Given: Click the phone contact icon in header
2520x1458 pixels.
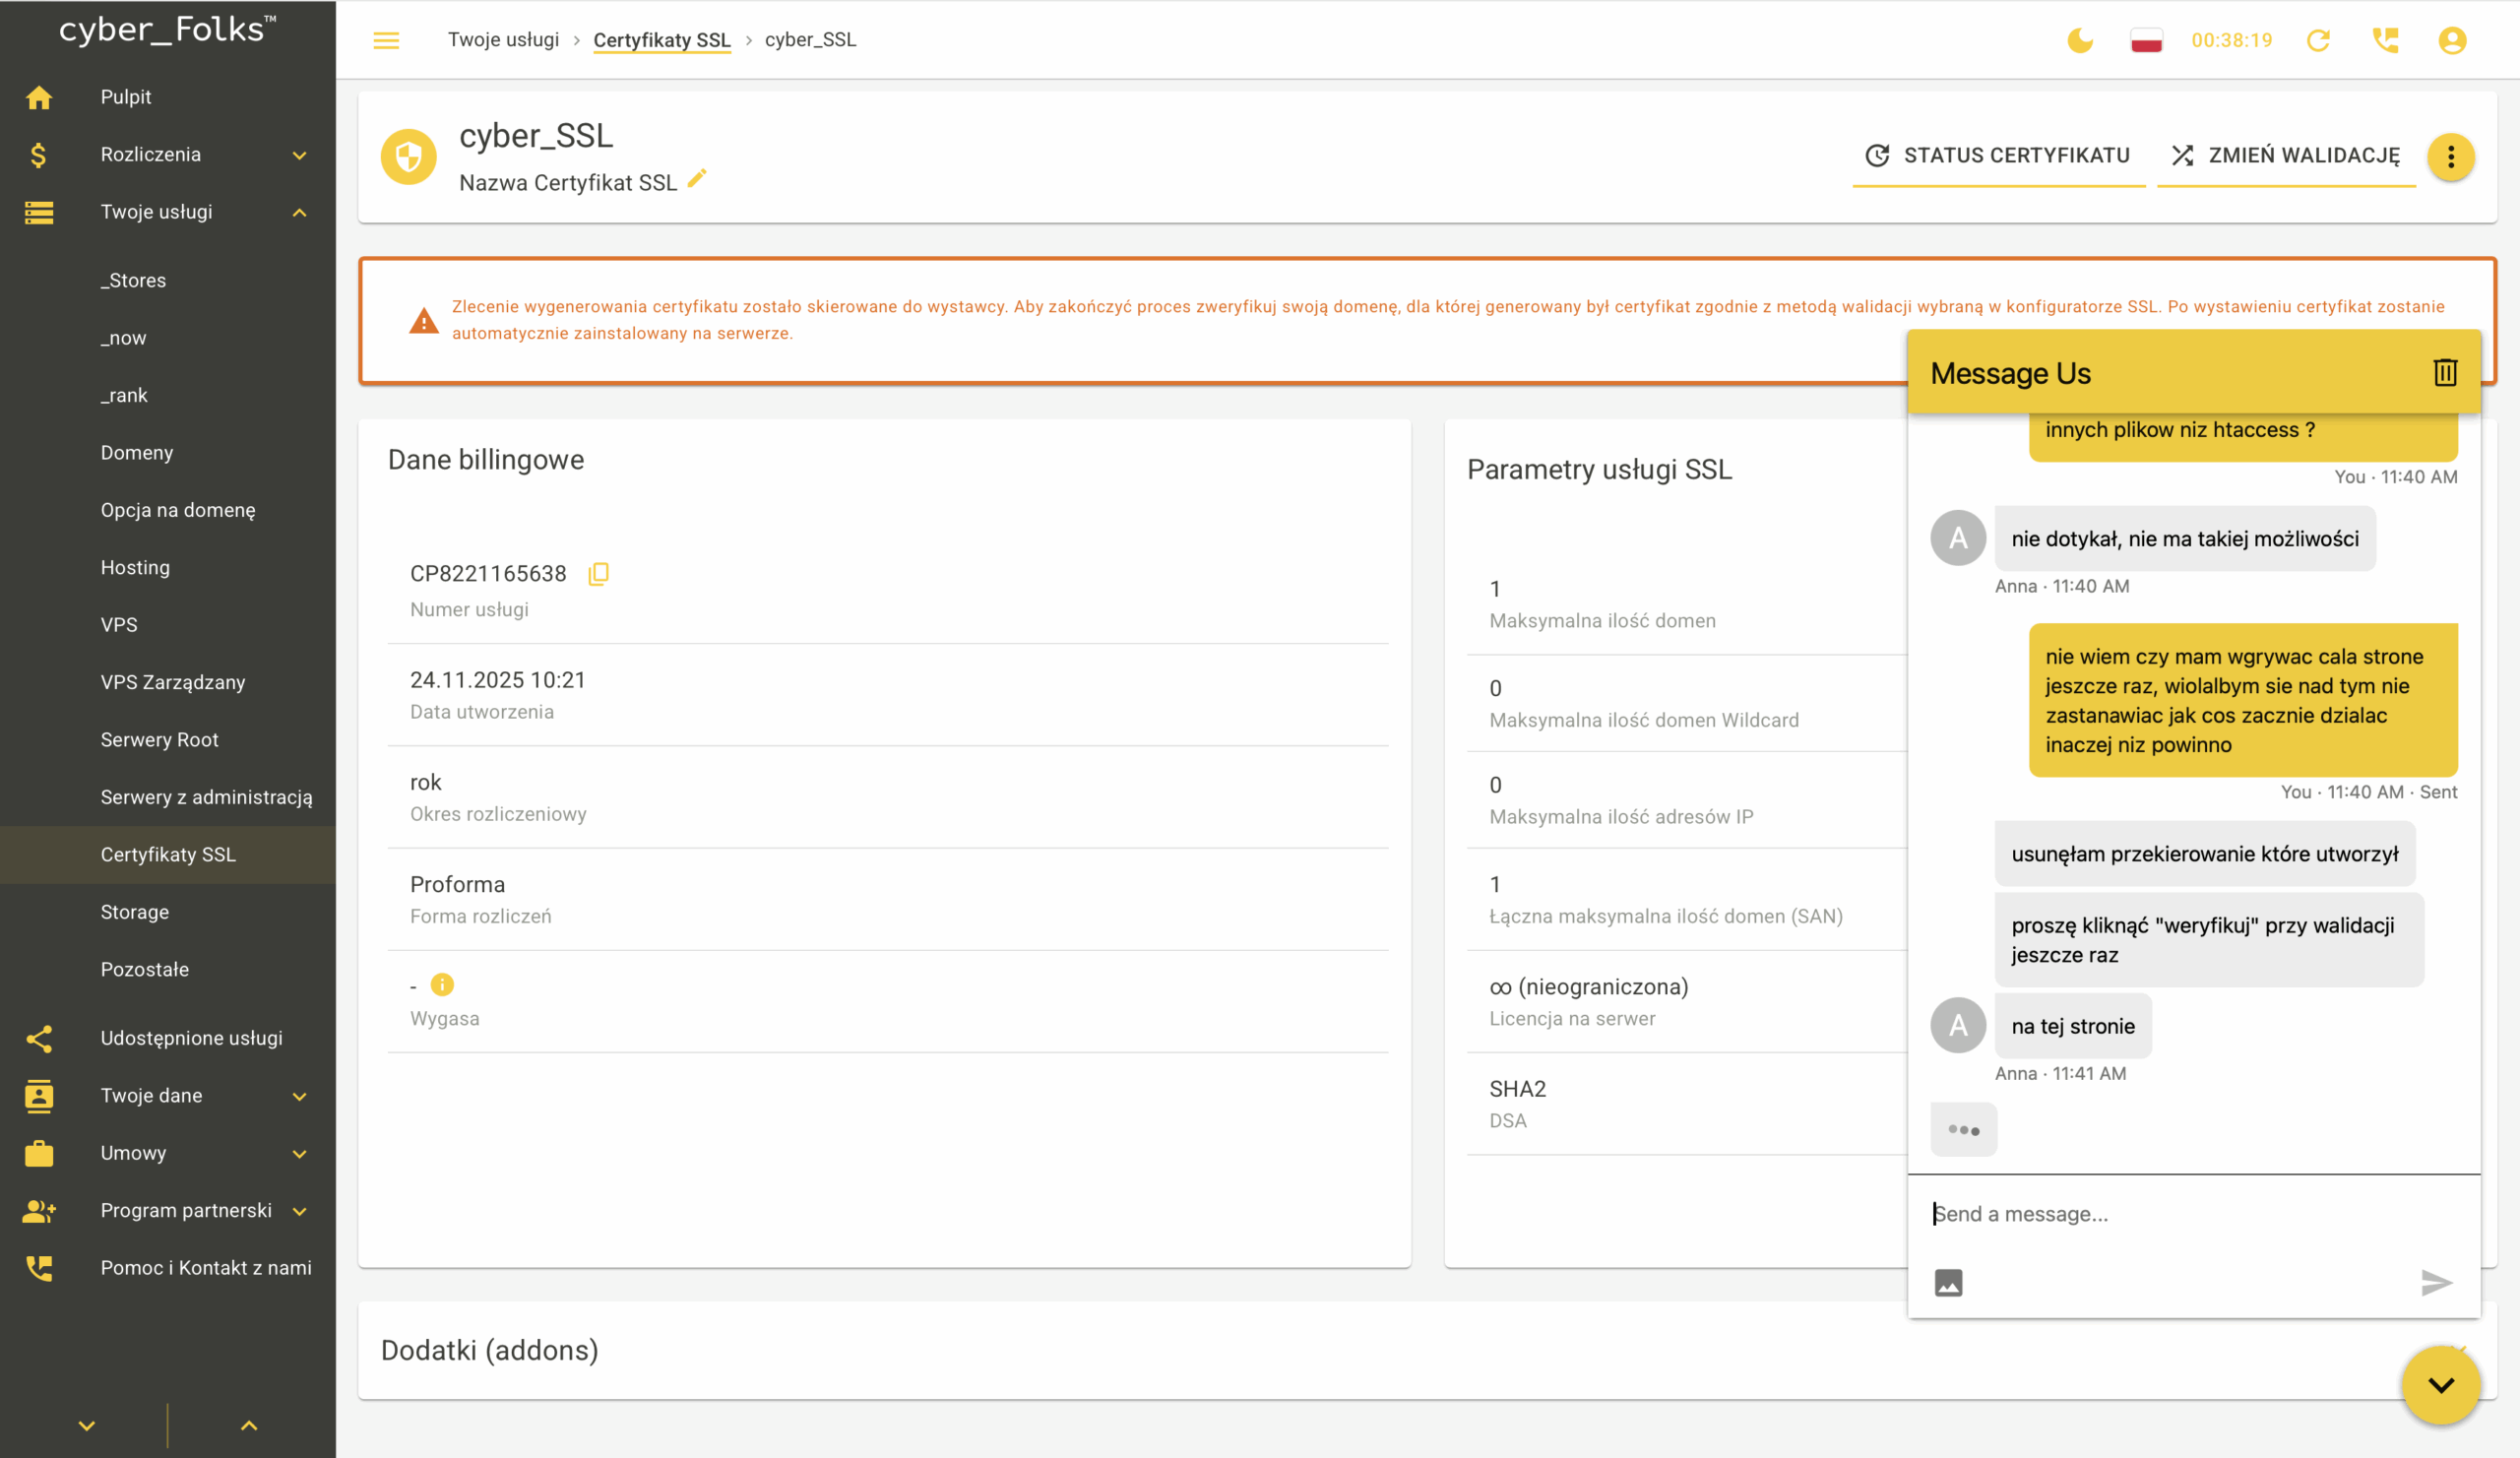Looking at the screenshot, I should click(2385, 40).
